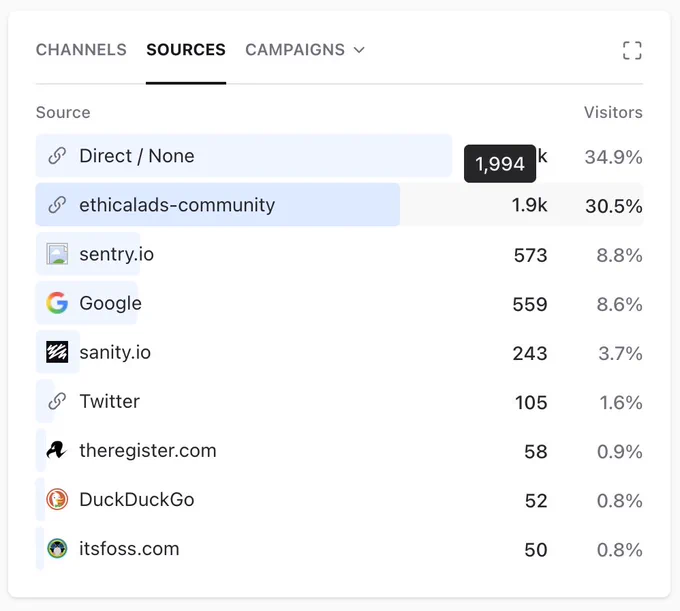680x611 pixels.
Task: Click the Google logo icon
Action: pyautogui.click(x=57, y=303)
